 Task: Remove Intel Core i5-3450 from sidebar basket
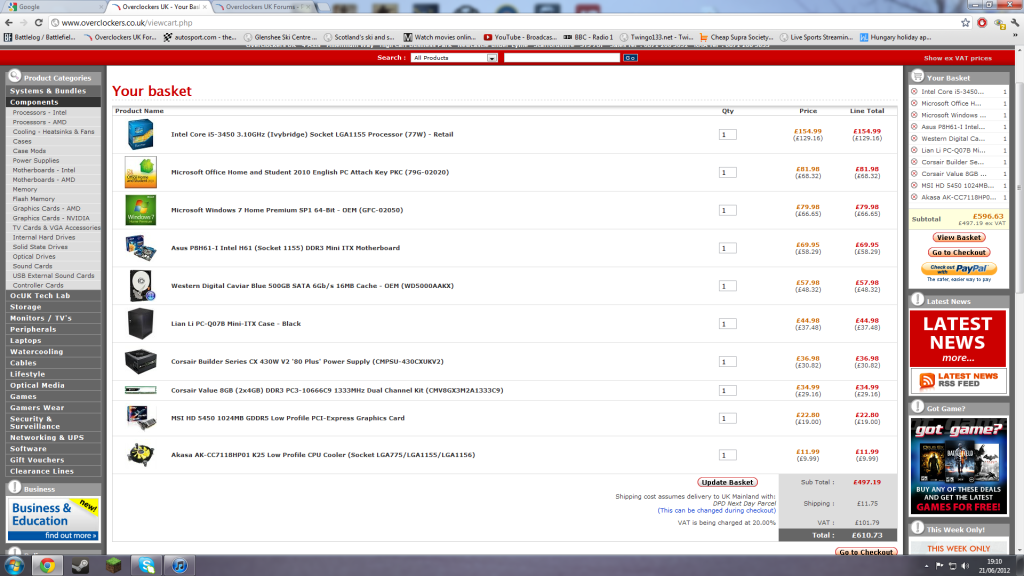[914, 92]
